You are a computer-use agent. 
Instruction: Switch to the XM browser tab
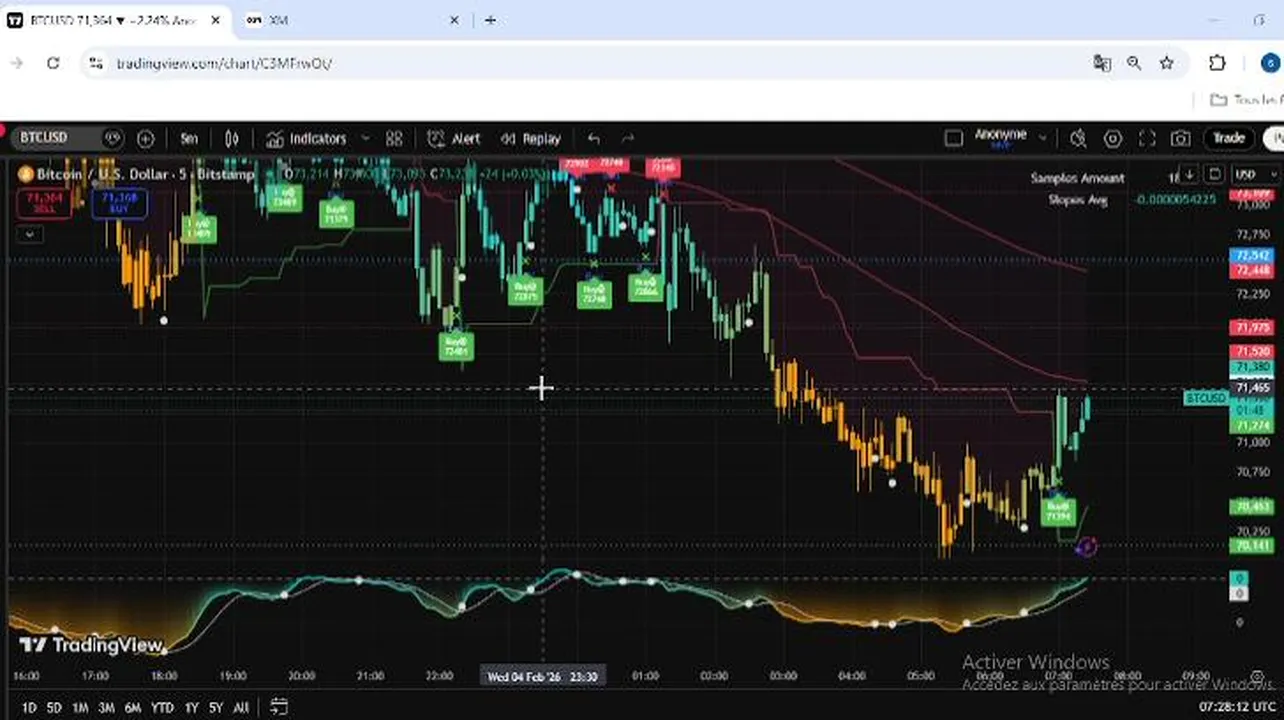[350, 20]
